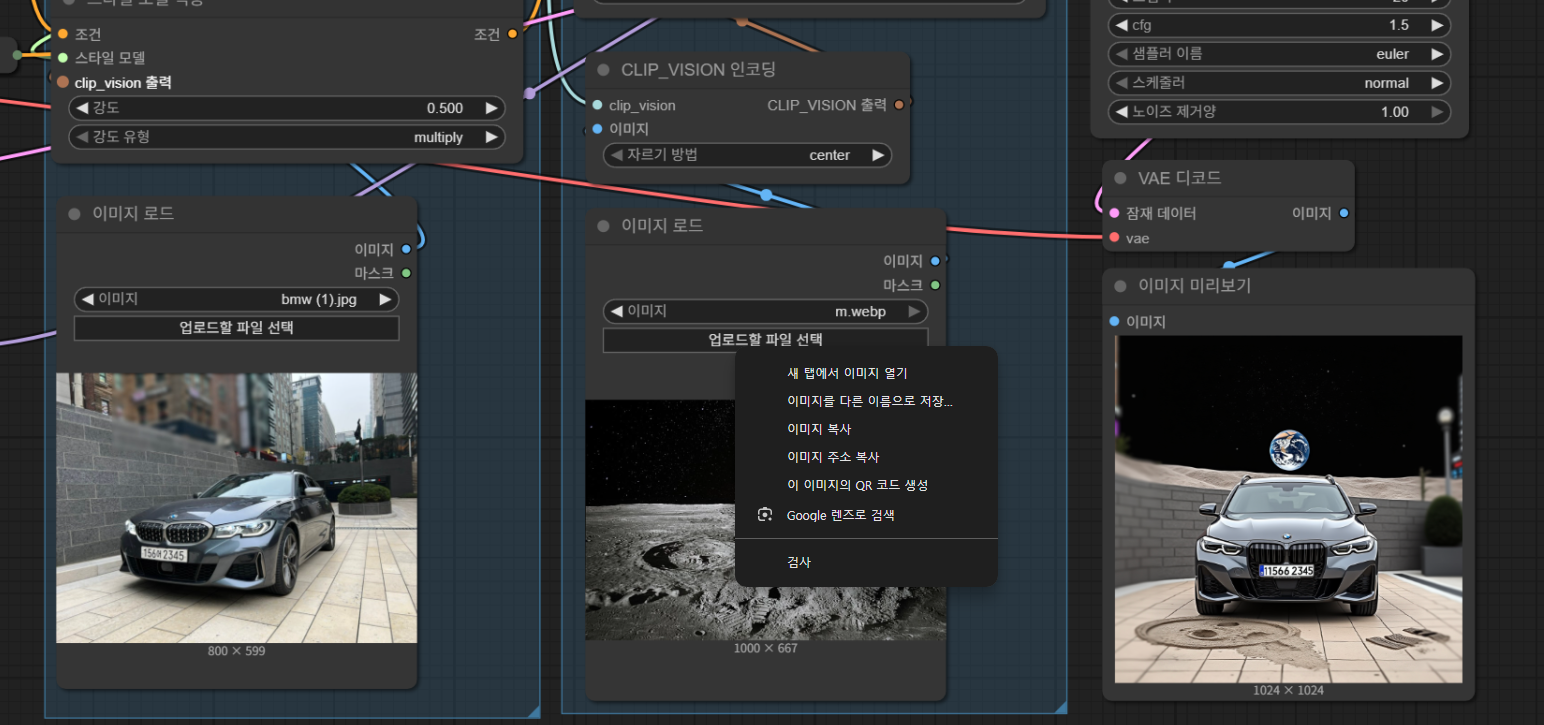The image size is (1544, 725).
Task: Select previous image before bmw (1).jpg
Action: [x=88, y=299]
